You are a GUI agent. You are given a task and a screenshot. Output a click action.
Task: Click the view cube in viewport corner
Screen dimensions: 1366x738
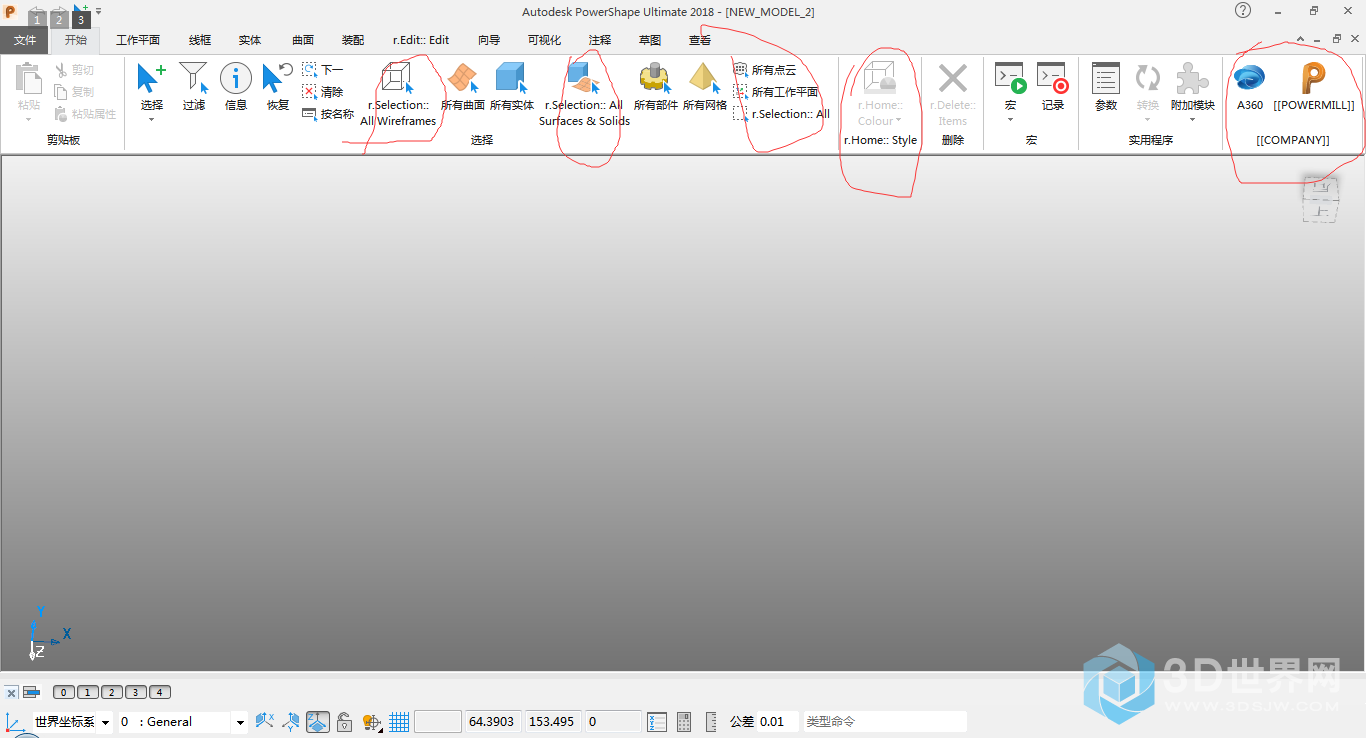1321,198
